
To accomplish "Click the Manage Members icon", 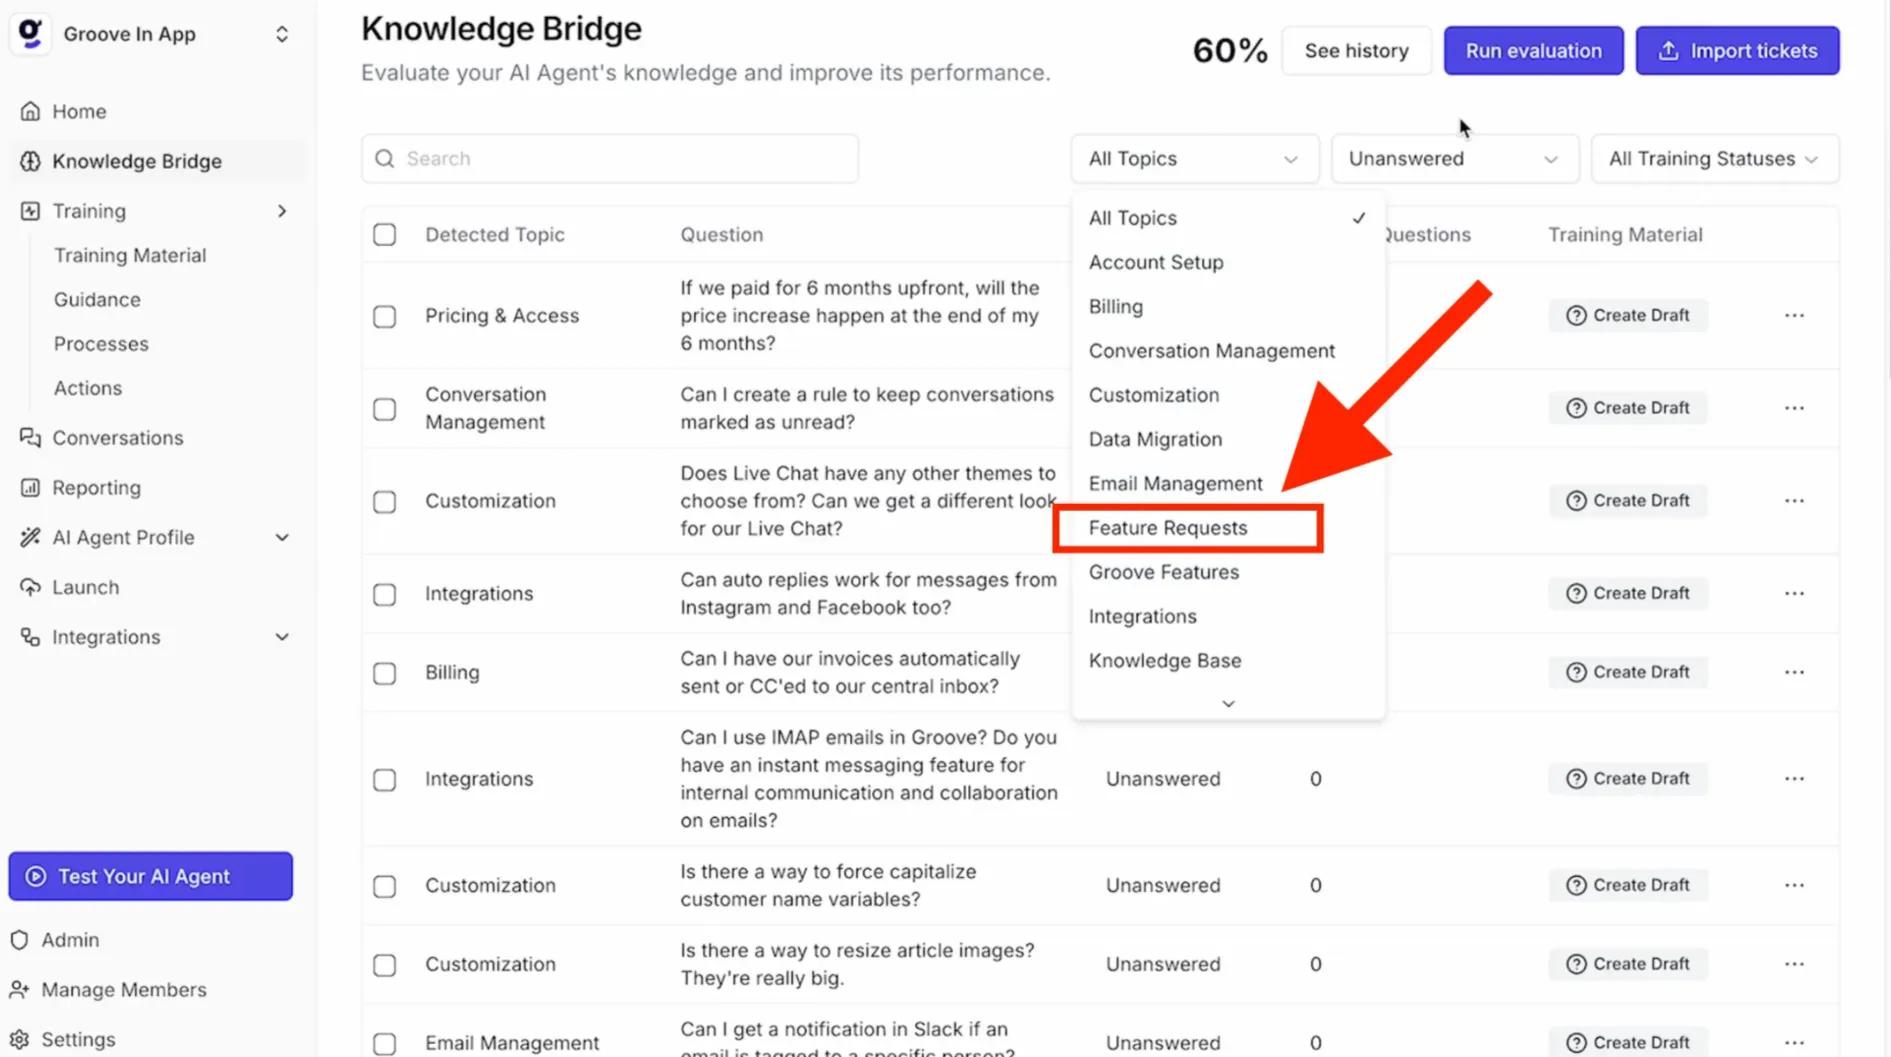I will [20, 990].
